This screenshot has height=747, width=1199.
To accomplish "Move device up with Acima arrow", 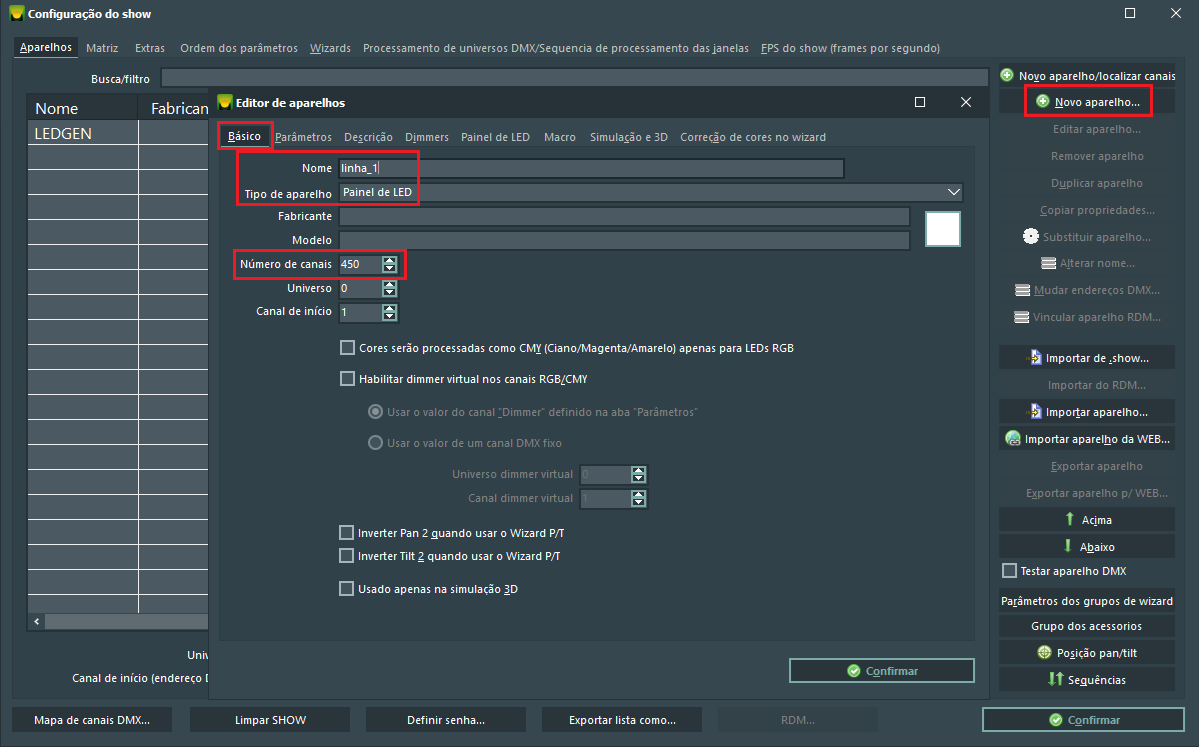I will point(1069,520).
